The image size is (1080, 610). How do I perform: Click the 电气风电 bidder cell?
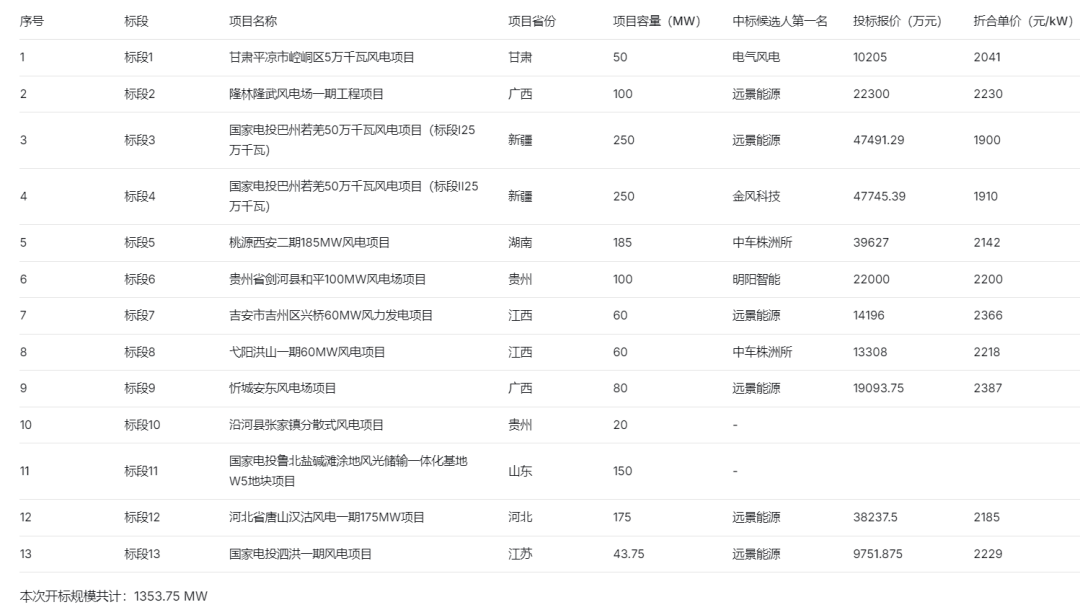pyautogui.click(x=756, y=57)
